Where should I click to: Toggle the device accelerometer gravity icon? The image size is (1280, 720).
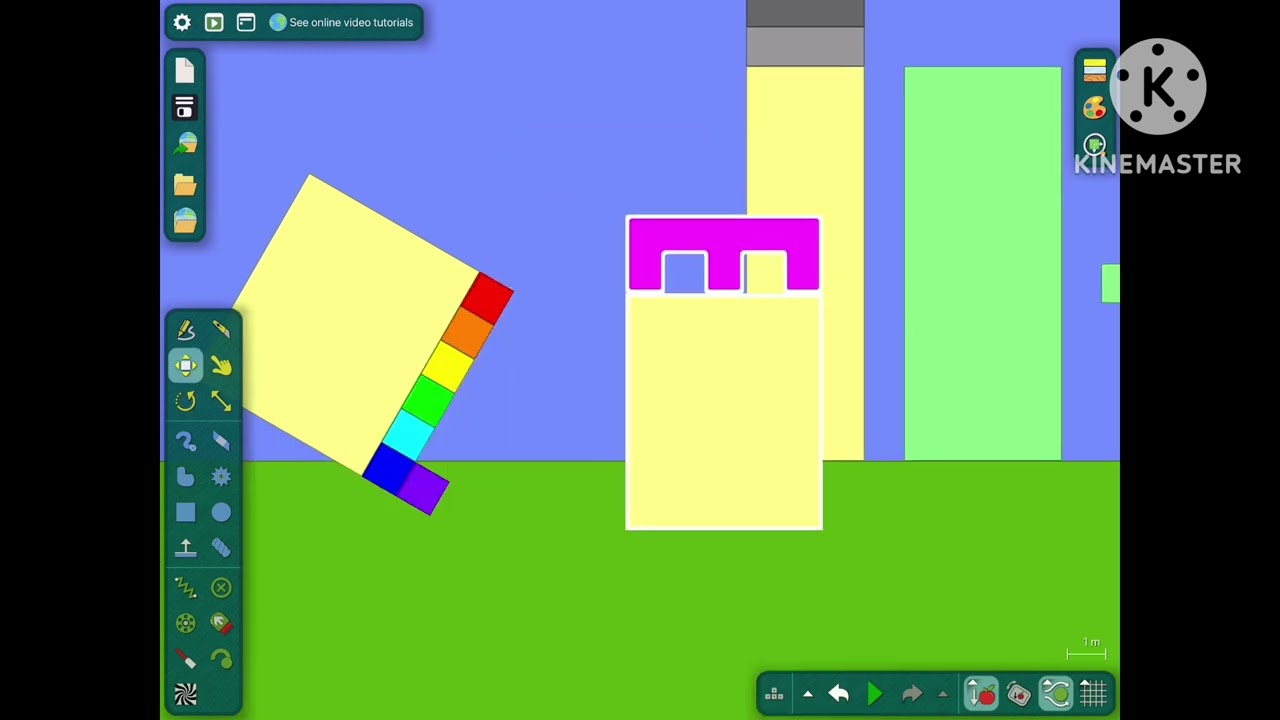(1019, 693)
